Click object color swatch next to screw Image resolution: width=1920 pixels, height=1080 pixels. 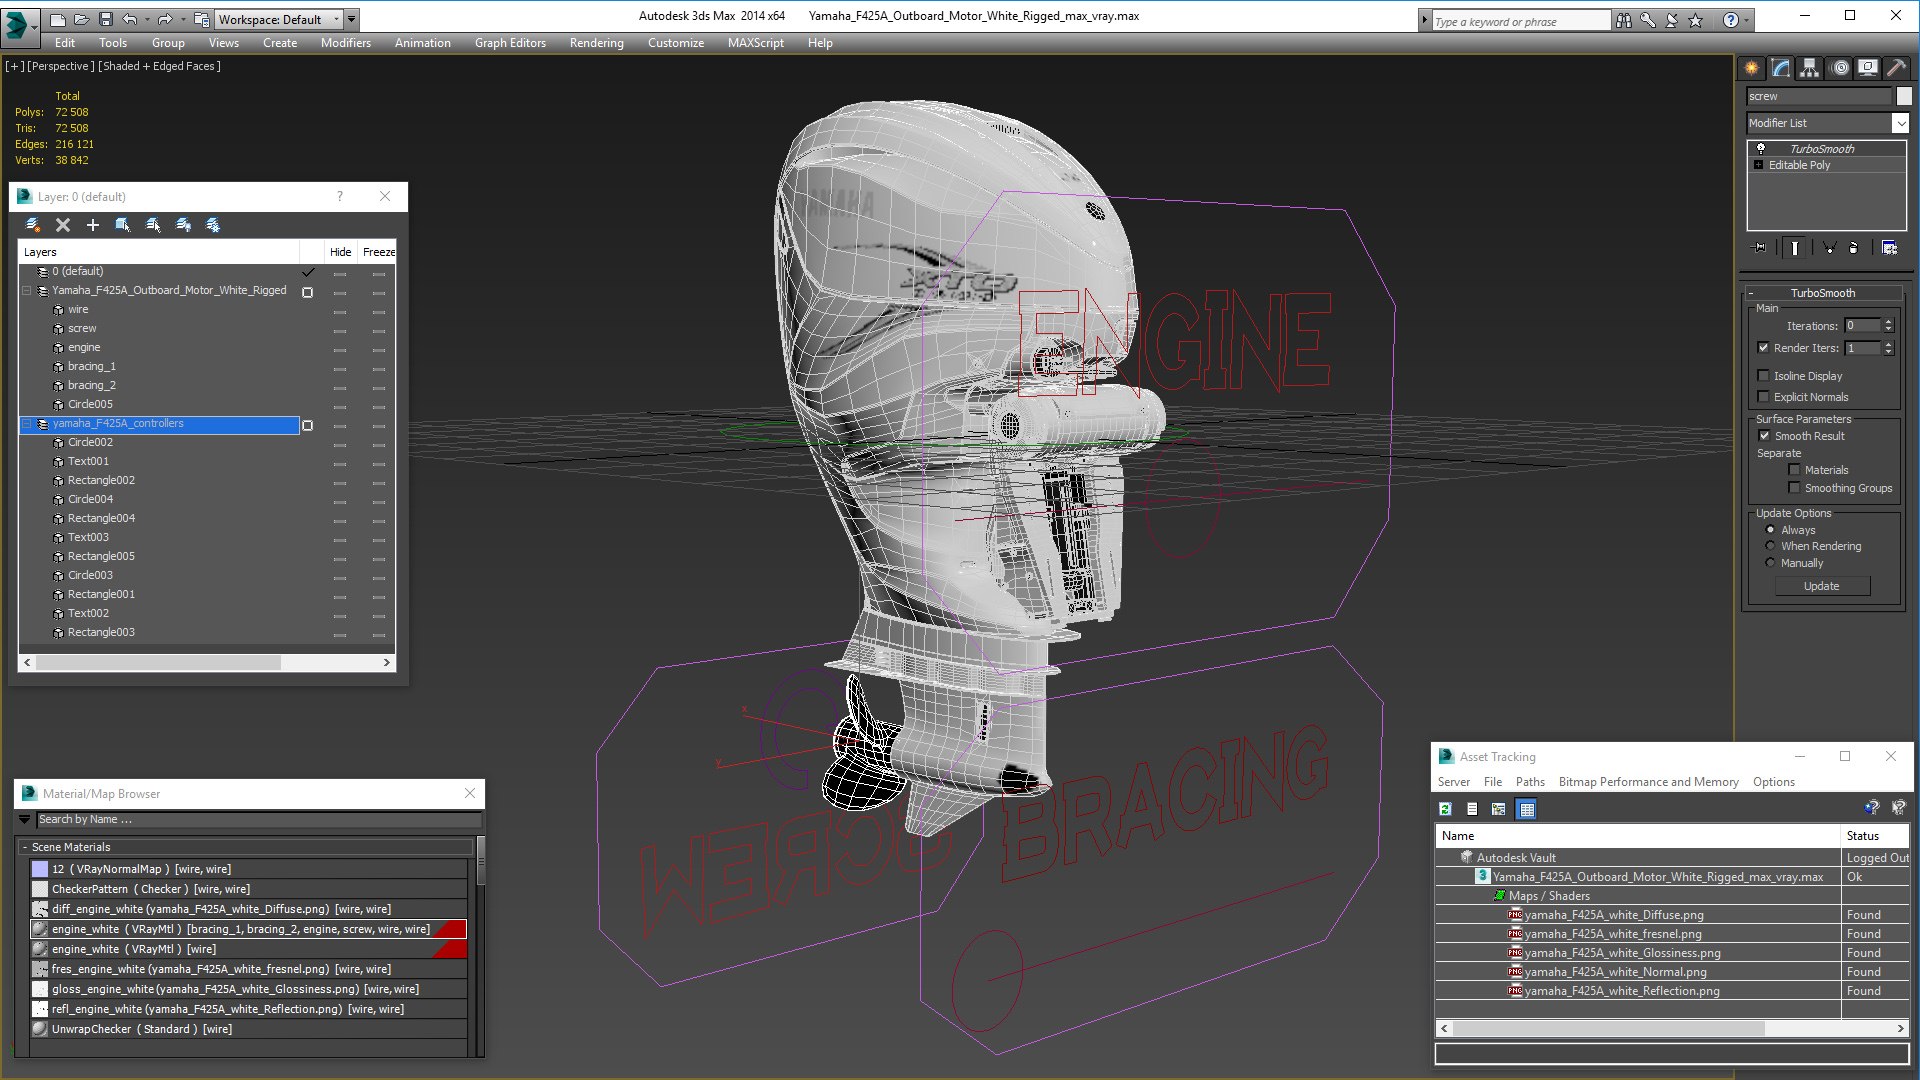(1904, 96)
